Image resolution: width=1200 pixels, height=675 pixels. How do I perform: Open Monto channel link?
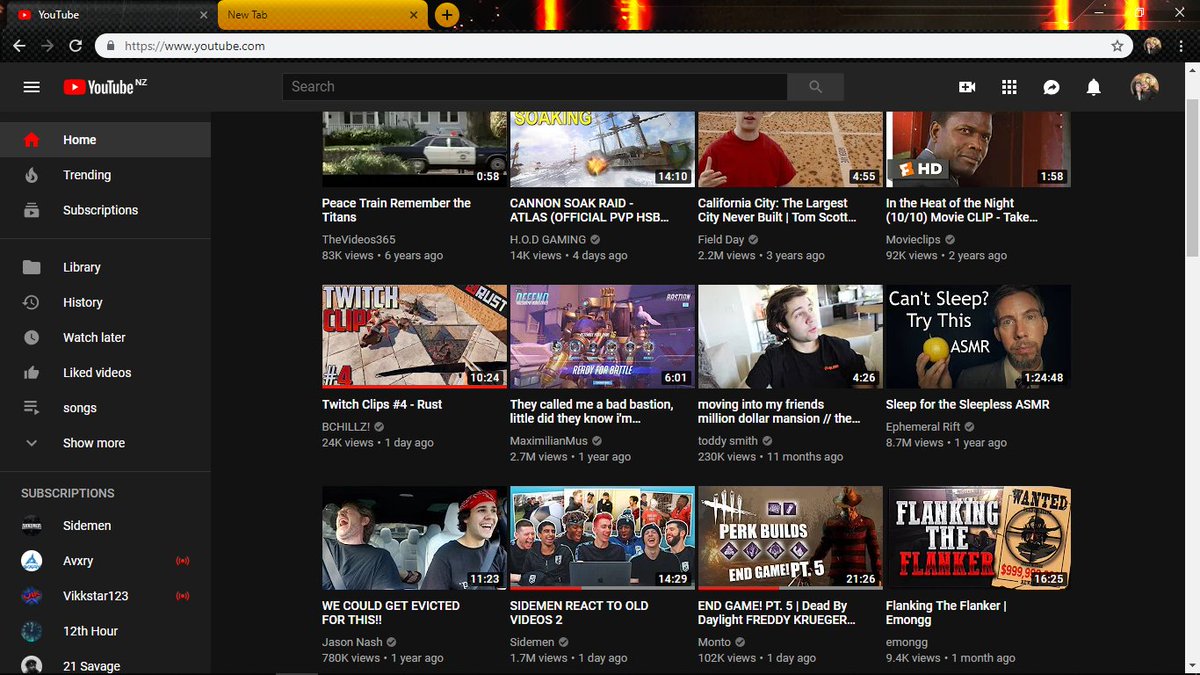coord(714,642)
